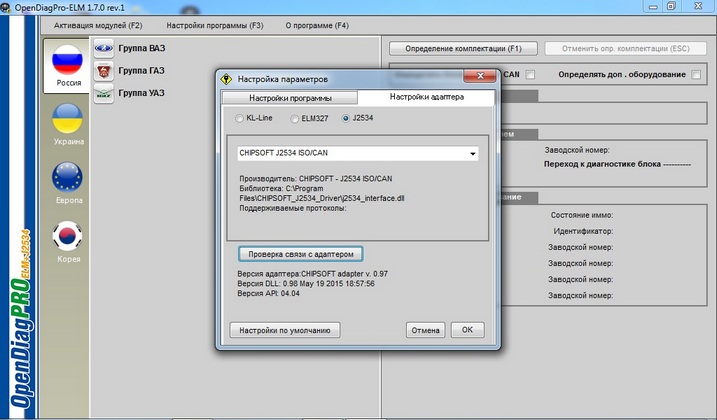Click the Отмена button
Image resolution: width=717 pixels, height=420 pixels.
(425, 330)
